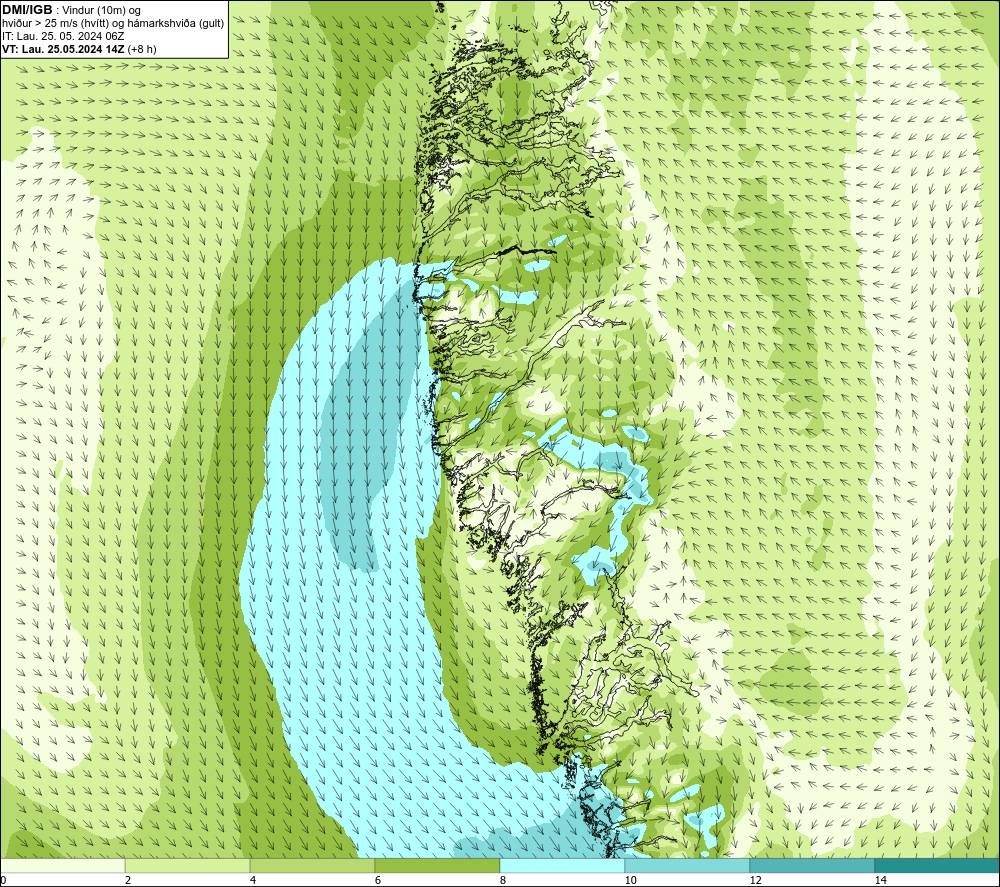The width and height of the screenshot is (1000, 887).
Task: Click the 8-10 m/s light cyan legend swatch
Action: [x=562, y=866]
